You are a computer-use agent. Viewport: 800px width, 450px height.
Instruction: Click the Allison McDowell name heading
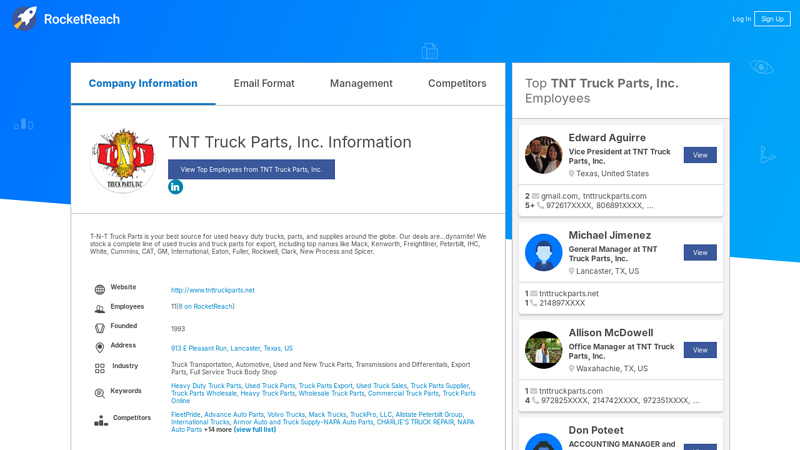click(611, 333)
